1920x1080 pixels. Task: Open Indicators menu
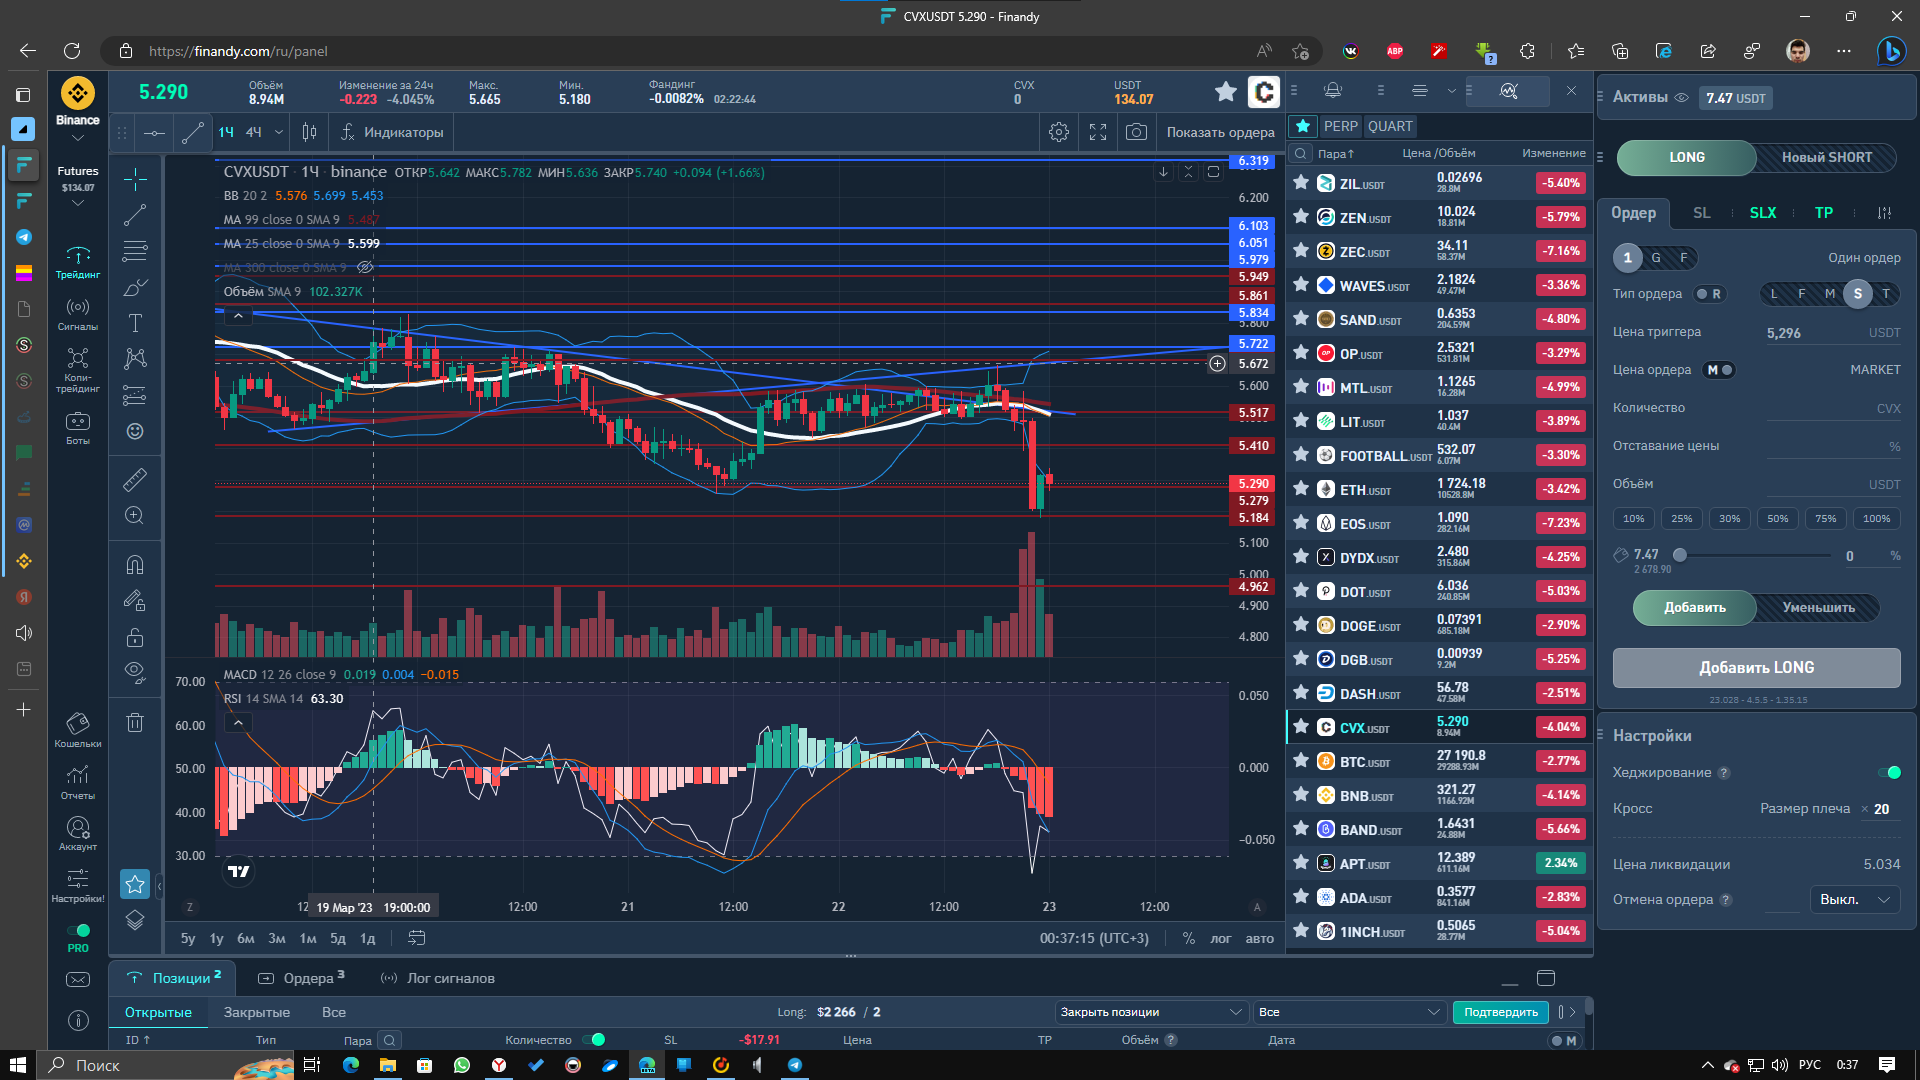392,132
